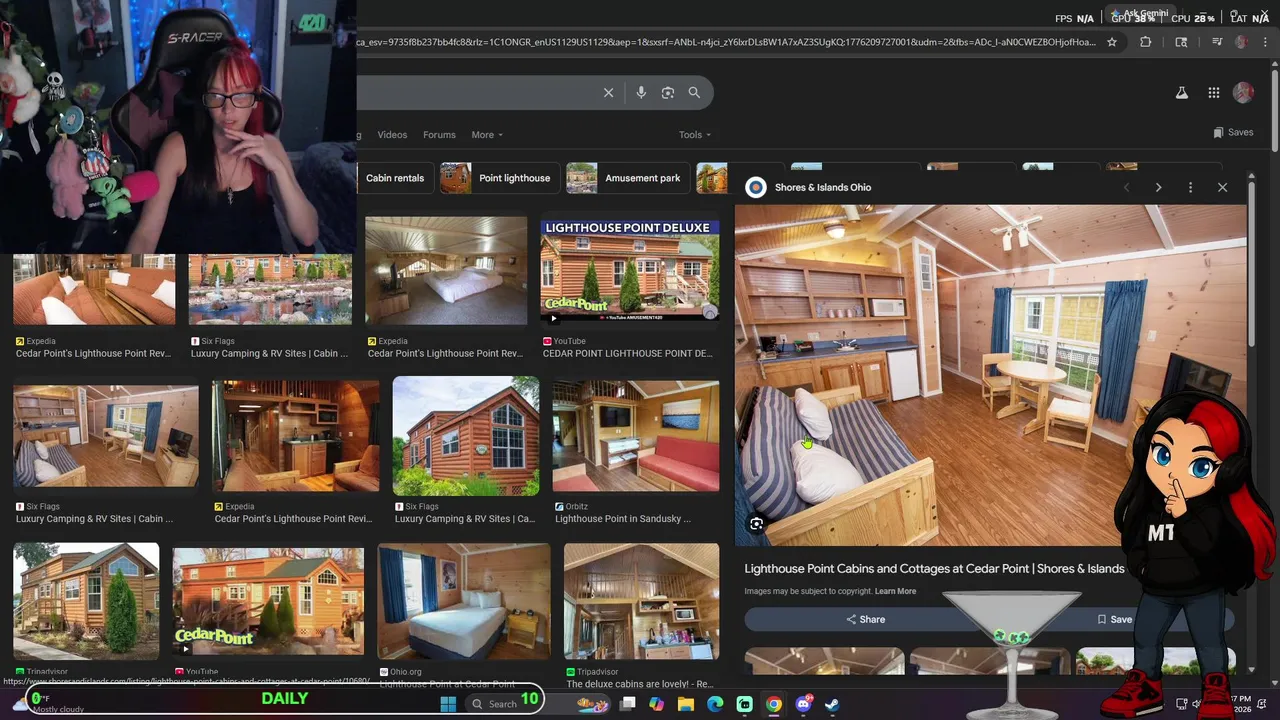The width and height of the screenshot is (1280, 720).
Task: Go to next image in preview panel
Action: click(1158, 187)
